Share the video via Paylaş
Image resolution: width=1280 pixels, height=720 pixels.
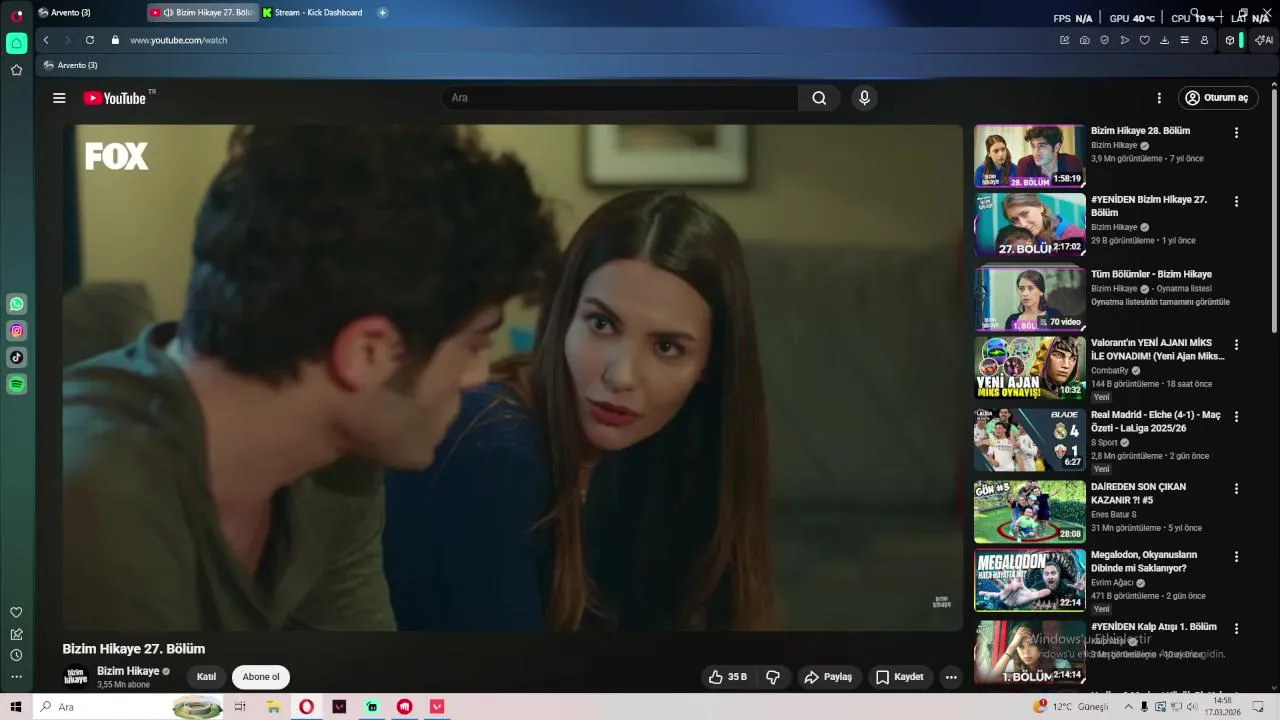(828, 677)
